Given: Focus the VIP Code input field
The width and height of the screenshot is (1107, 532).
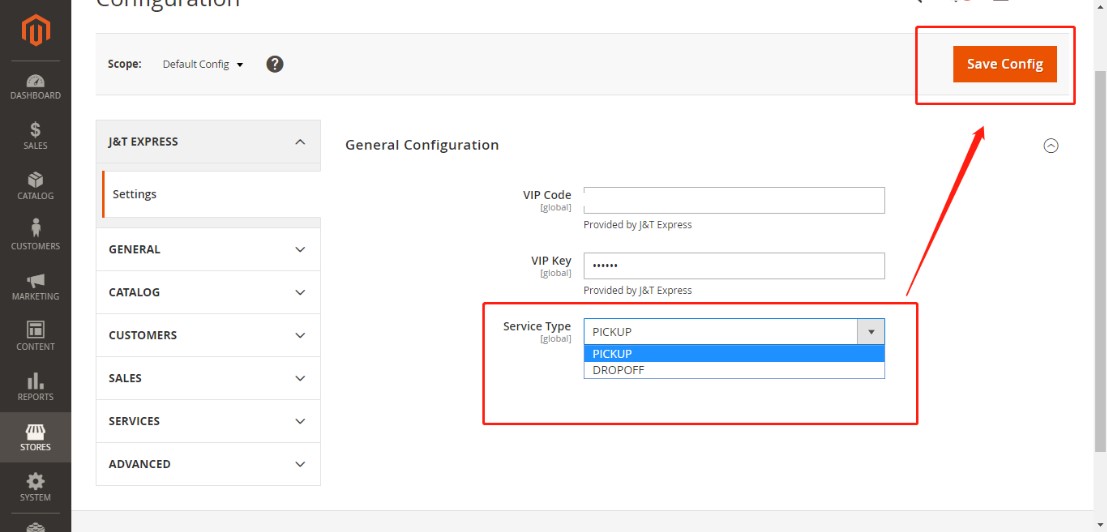Looking at the screenshot, I should coord(734,200).
